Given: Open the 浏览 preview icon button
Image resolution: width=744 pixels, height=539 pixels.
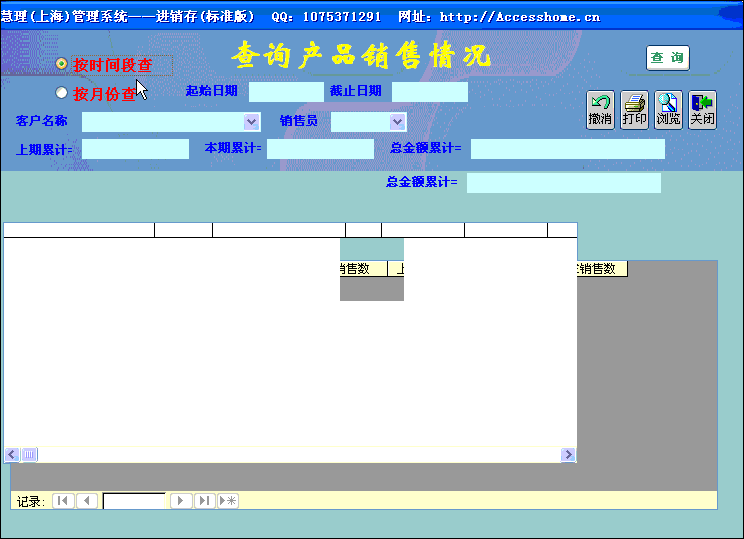Looking at the screenshot, I should click(669, 110).
